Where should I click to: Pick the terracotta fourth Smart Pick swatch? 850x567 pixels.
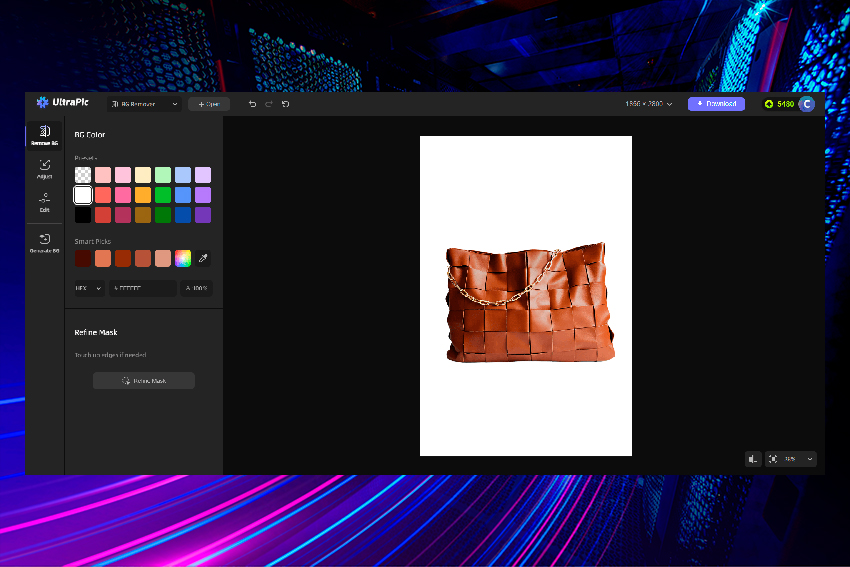143,259
